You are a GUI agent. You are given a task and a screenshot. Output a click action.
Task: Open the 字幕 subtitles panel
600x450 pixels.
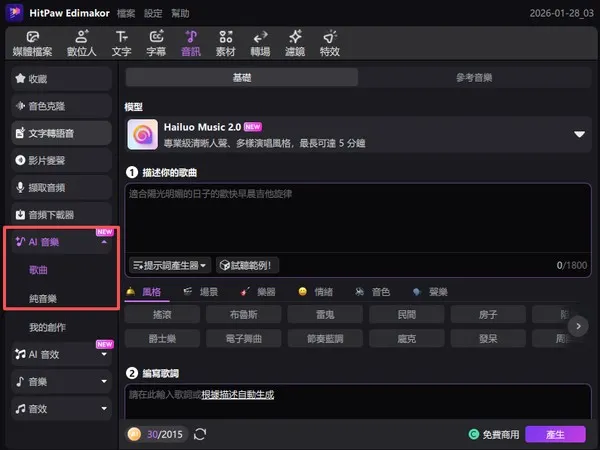coord(156,44)
